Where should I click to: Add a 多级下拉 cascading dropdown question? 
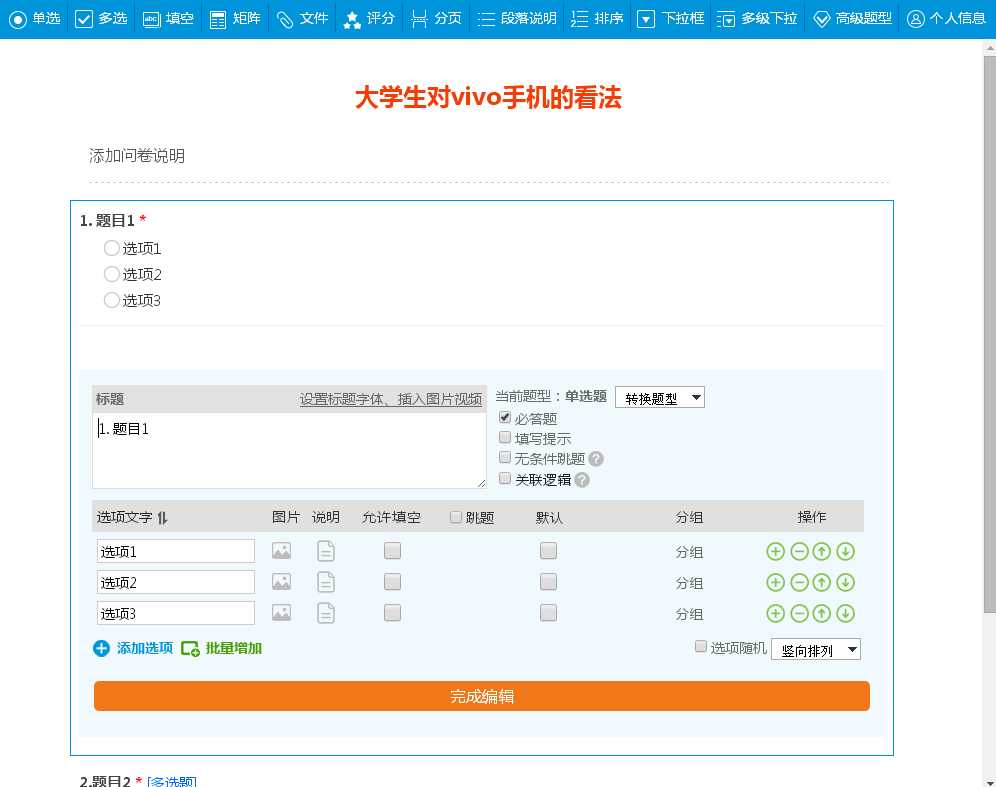757,18
